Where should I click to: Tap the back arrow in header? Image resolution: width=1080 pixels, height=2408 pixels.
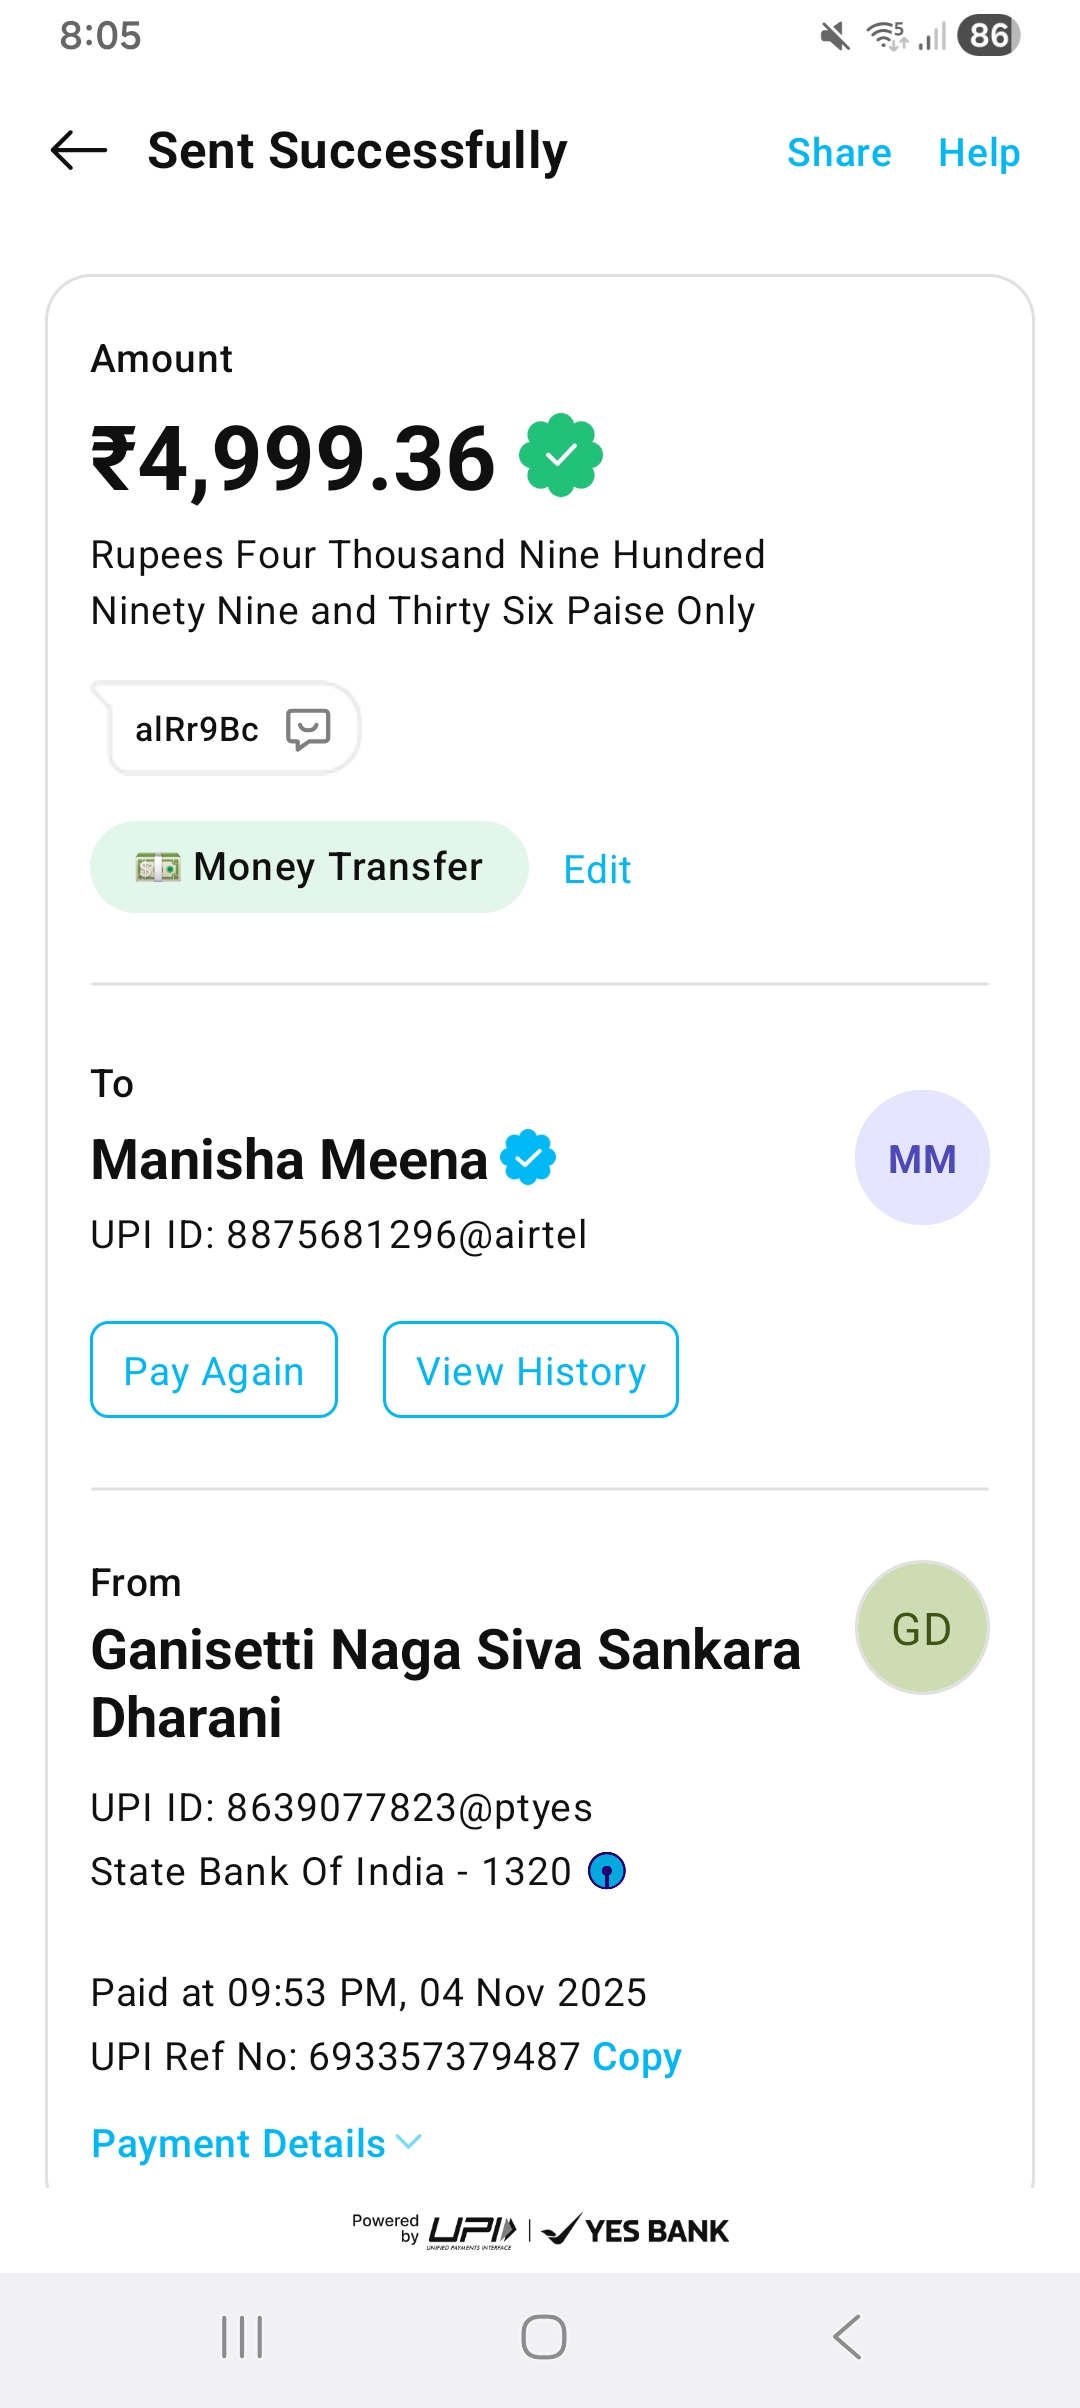pos(79,151)
